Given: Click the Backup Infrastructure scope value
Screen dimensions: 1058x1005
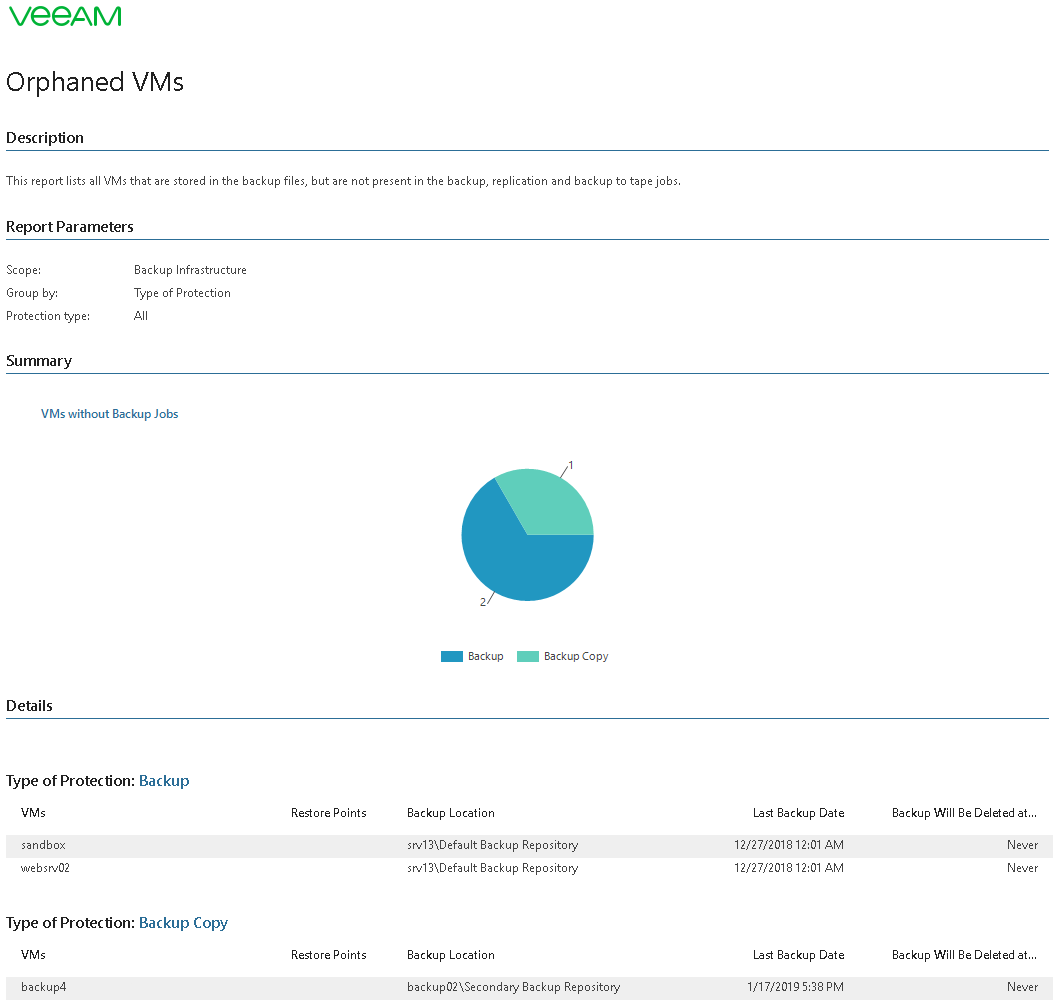Looking at the screenshot, I should tap(190, 270).
